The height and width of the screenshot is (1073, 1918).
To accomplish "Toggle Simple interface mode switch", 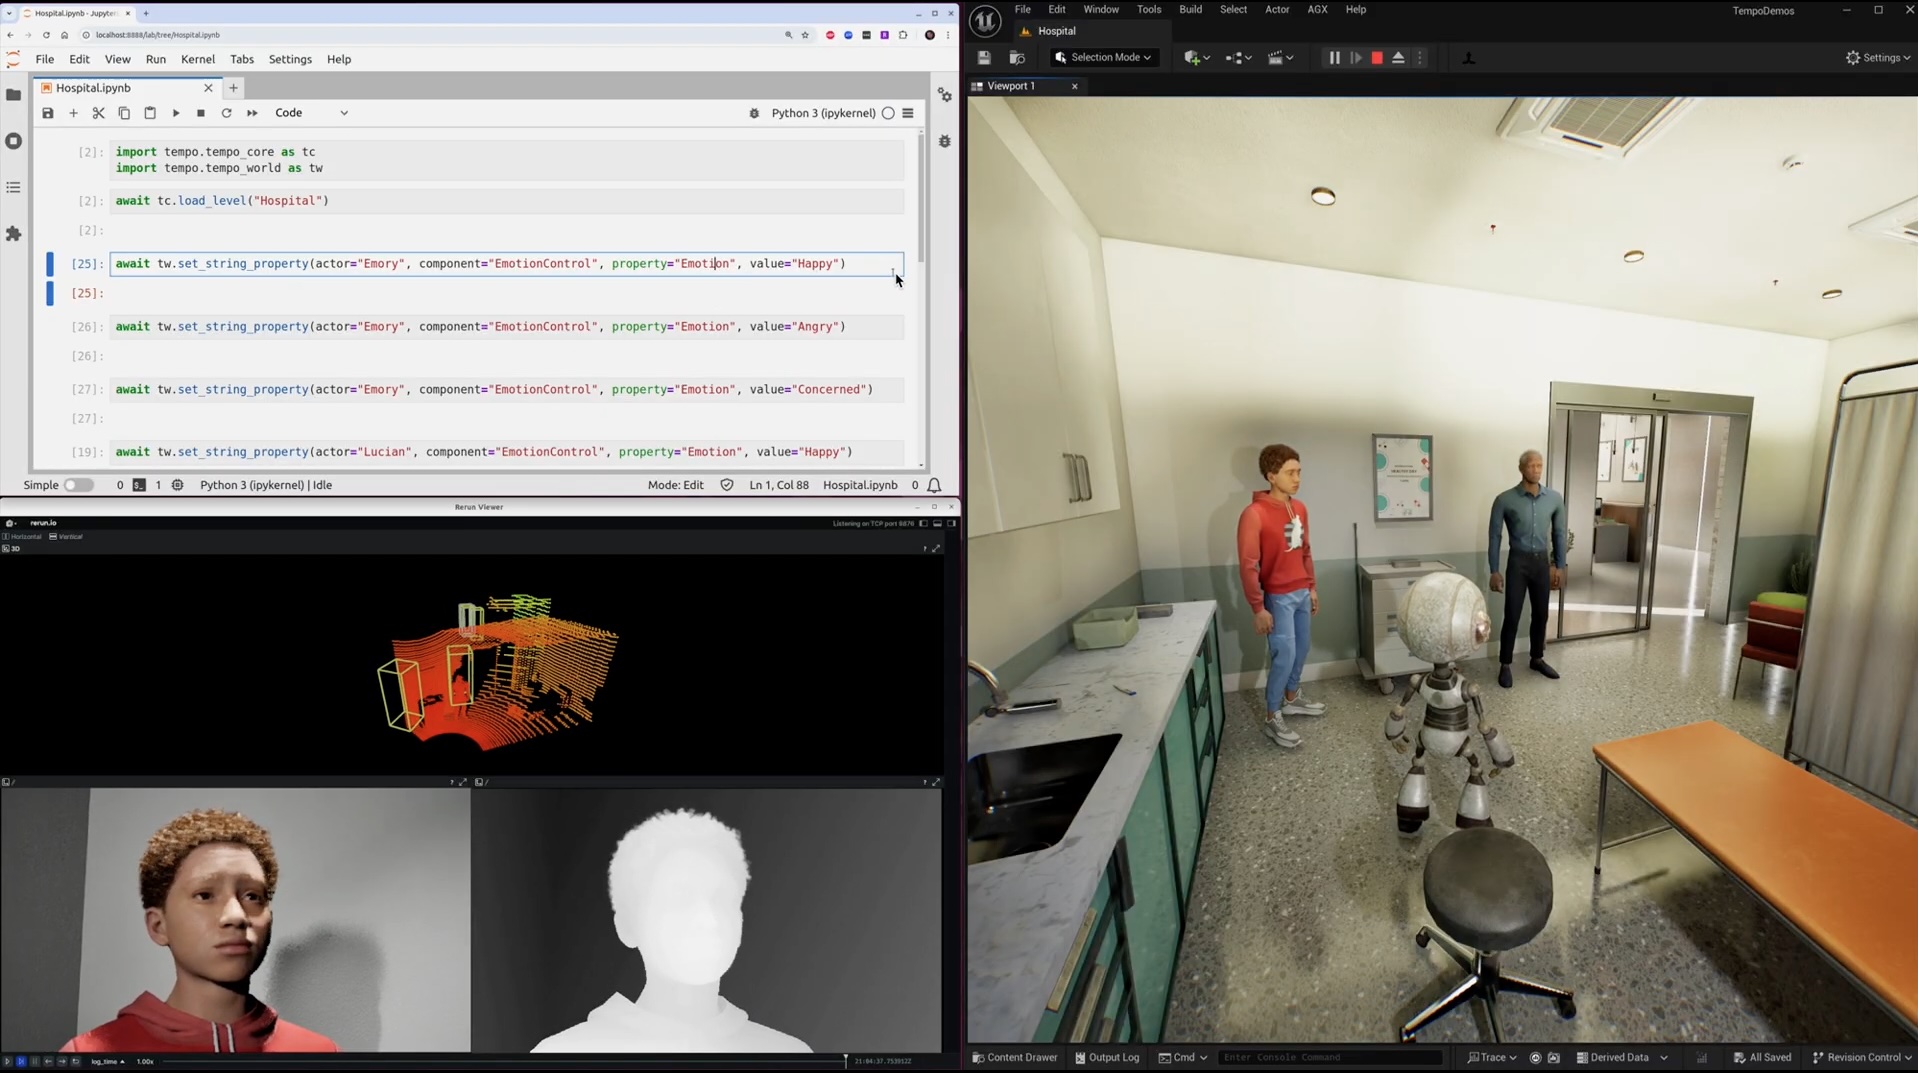I will 78,485.
